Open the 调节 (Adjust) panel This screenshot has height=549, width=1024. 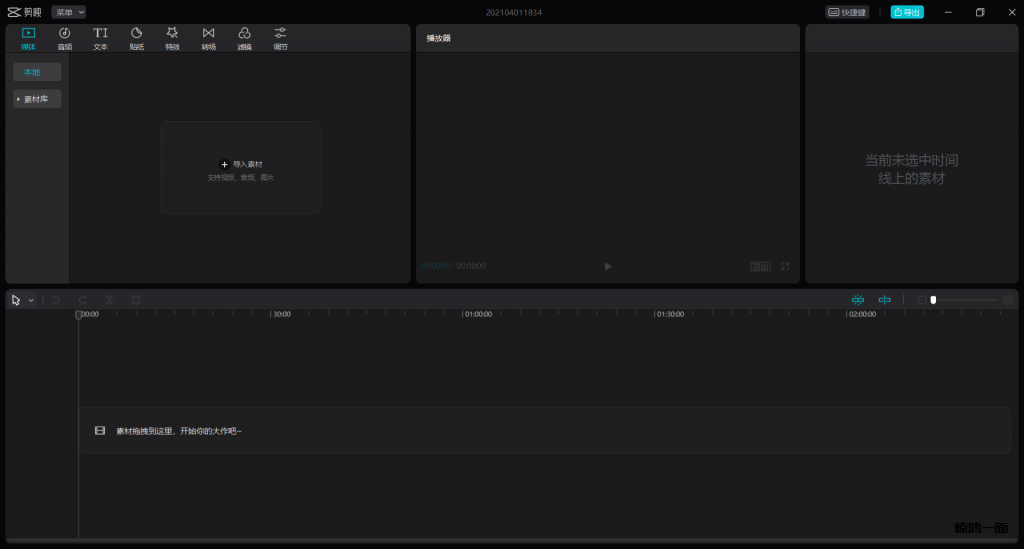(x=280, y=38)
